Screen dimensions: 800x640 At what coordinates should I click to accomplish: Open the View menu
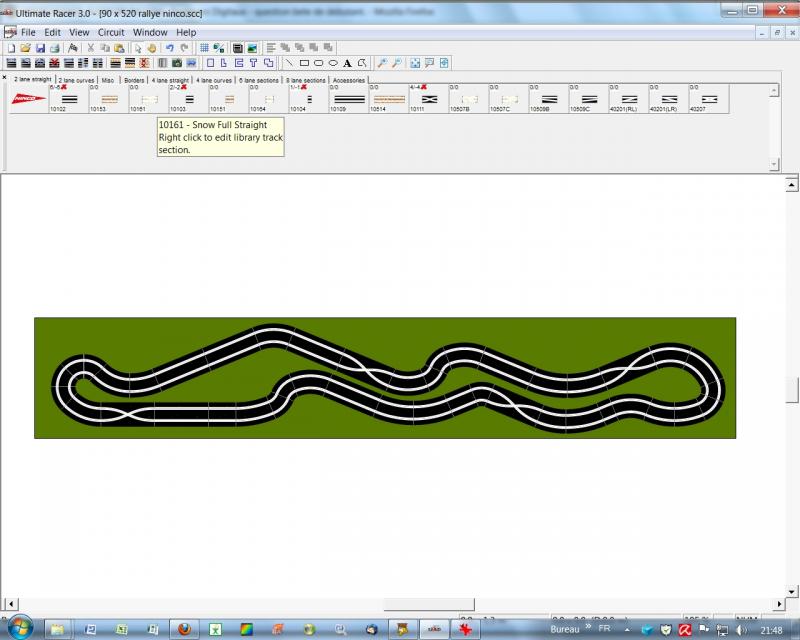click(x=79, y=32)
